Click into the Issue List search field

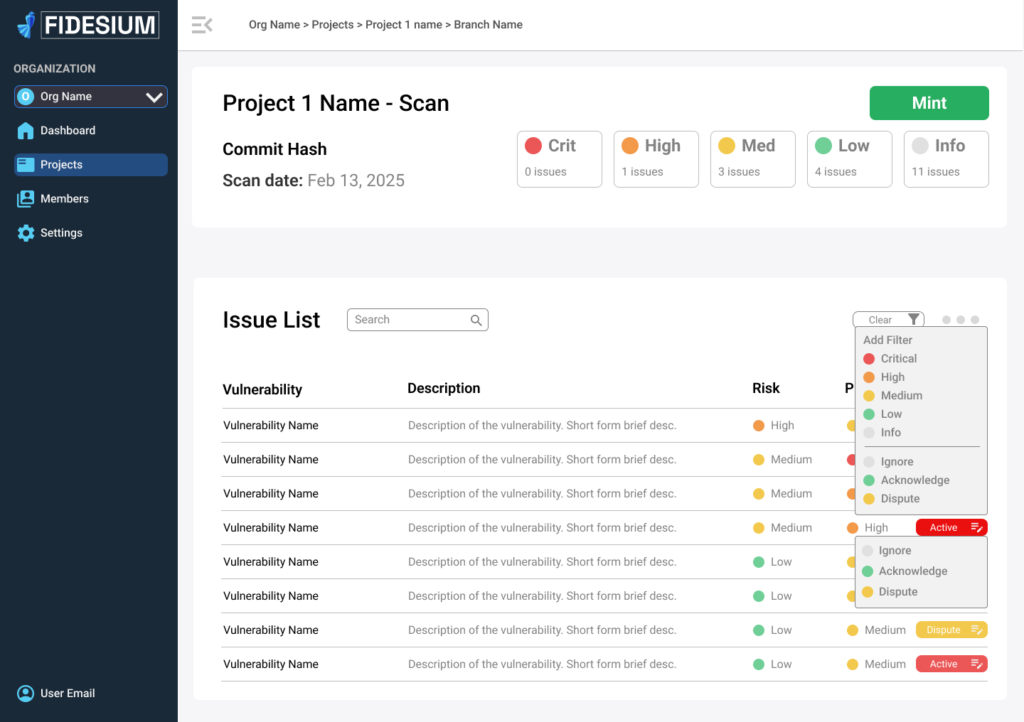(408, 320)
